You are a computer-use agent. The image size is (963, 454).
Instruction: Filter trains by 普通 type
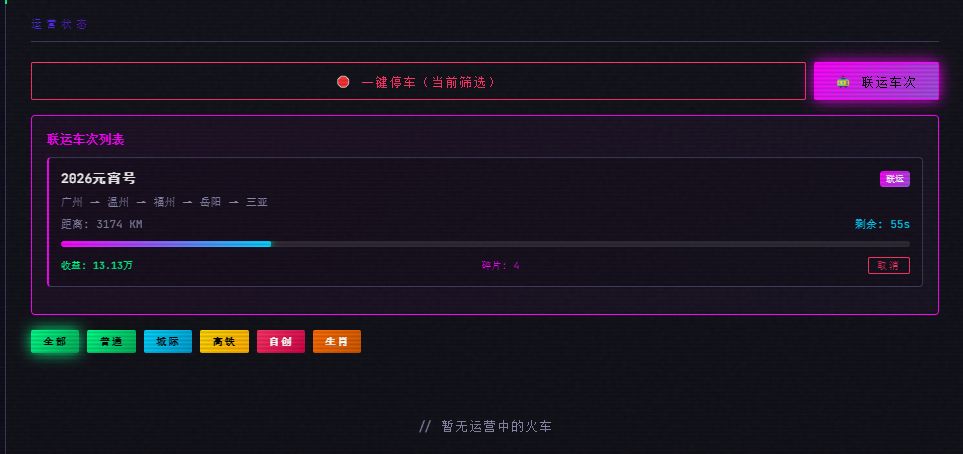click(x=111, y=342)
